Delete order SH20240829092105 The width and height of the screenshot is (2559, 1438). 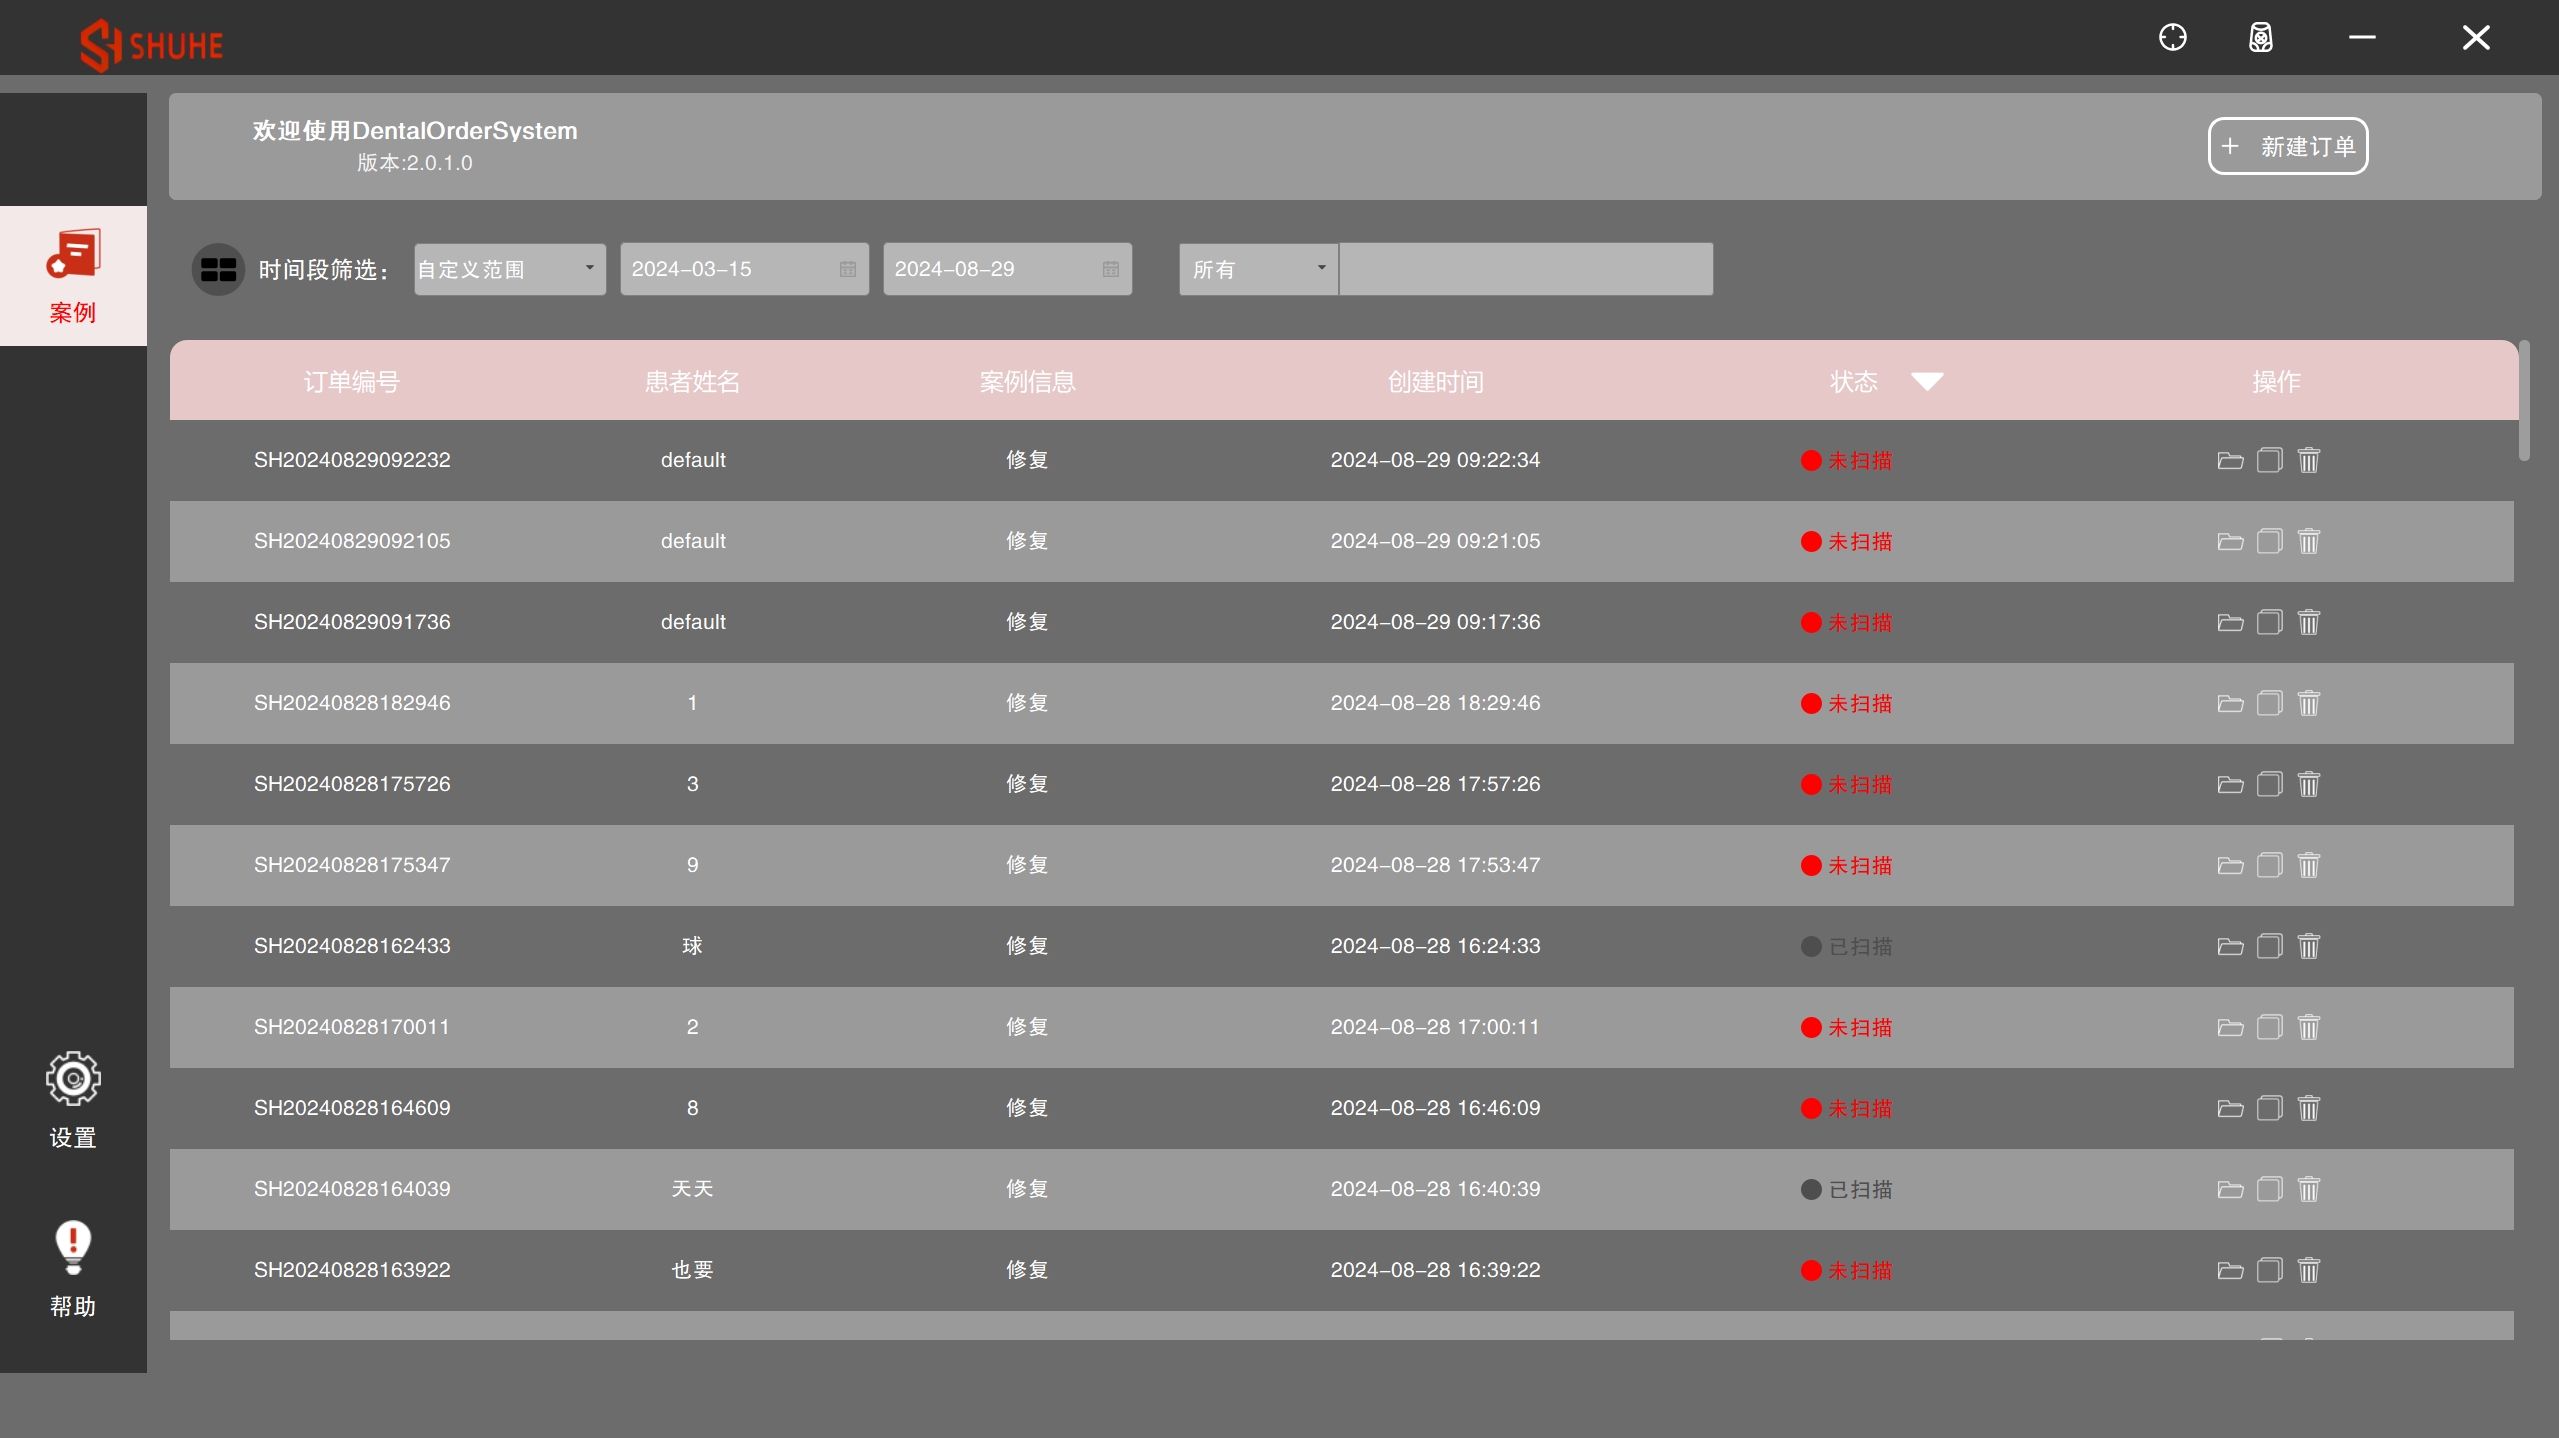[2309, 541]
